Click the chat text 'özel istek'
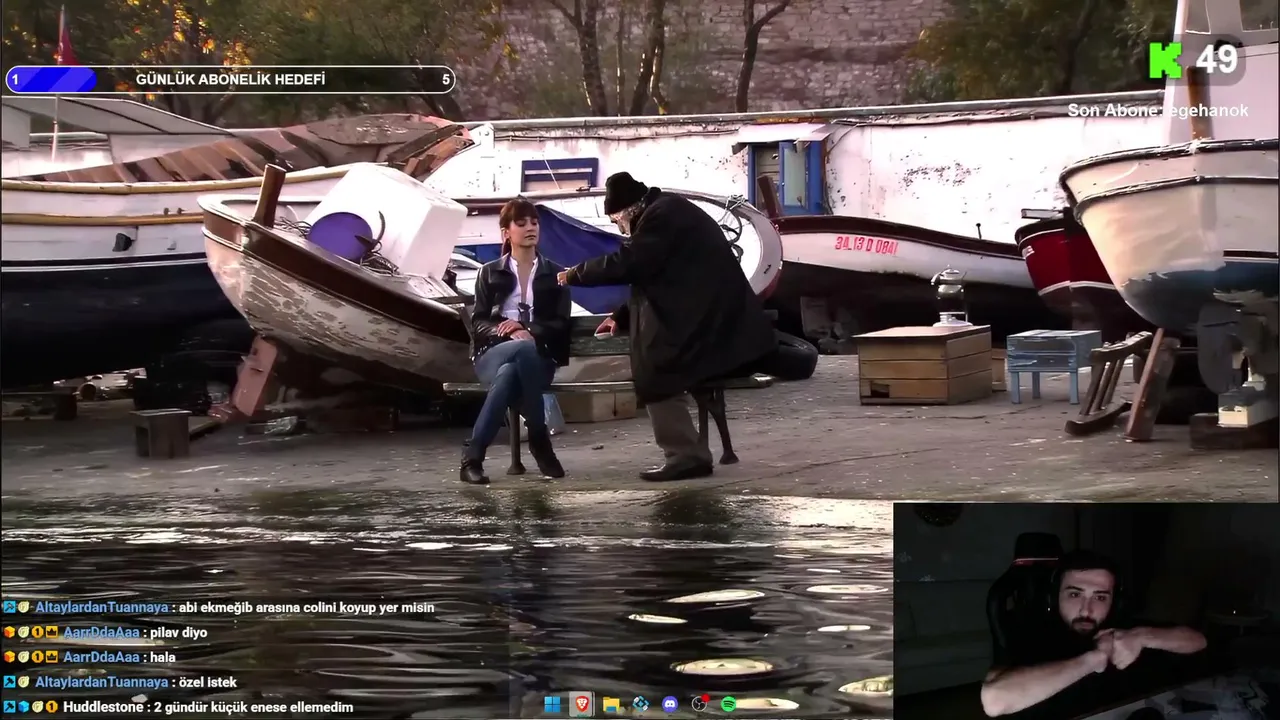Image resolution: width=1280 pixels, height=720 pixels. point(208,682)
